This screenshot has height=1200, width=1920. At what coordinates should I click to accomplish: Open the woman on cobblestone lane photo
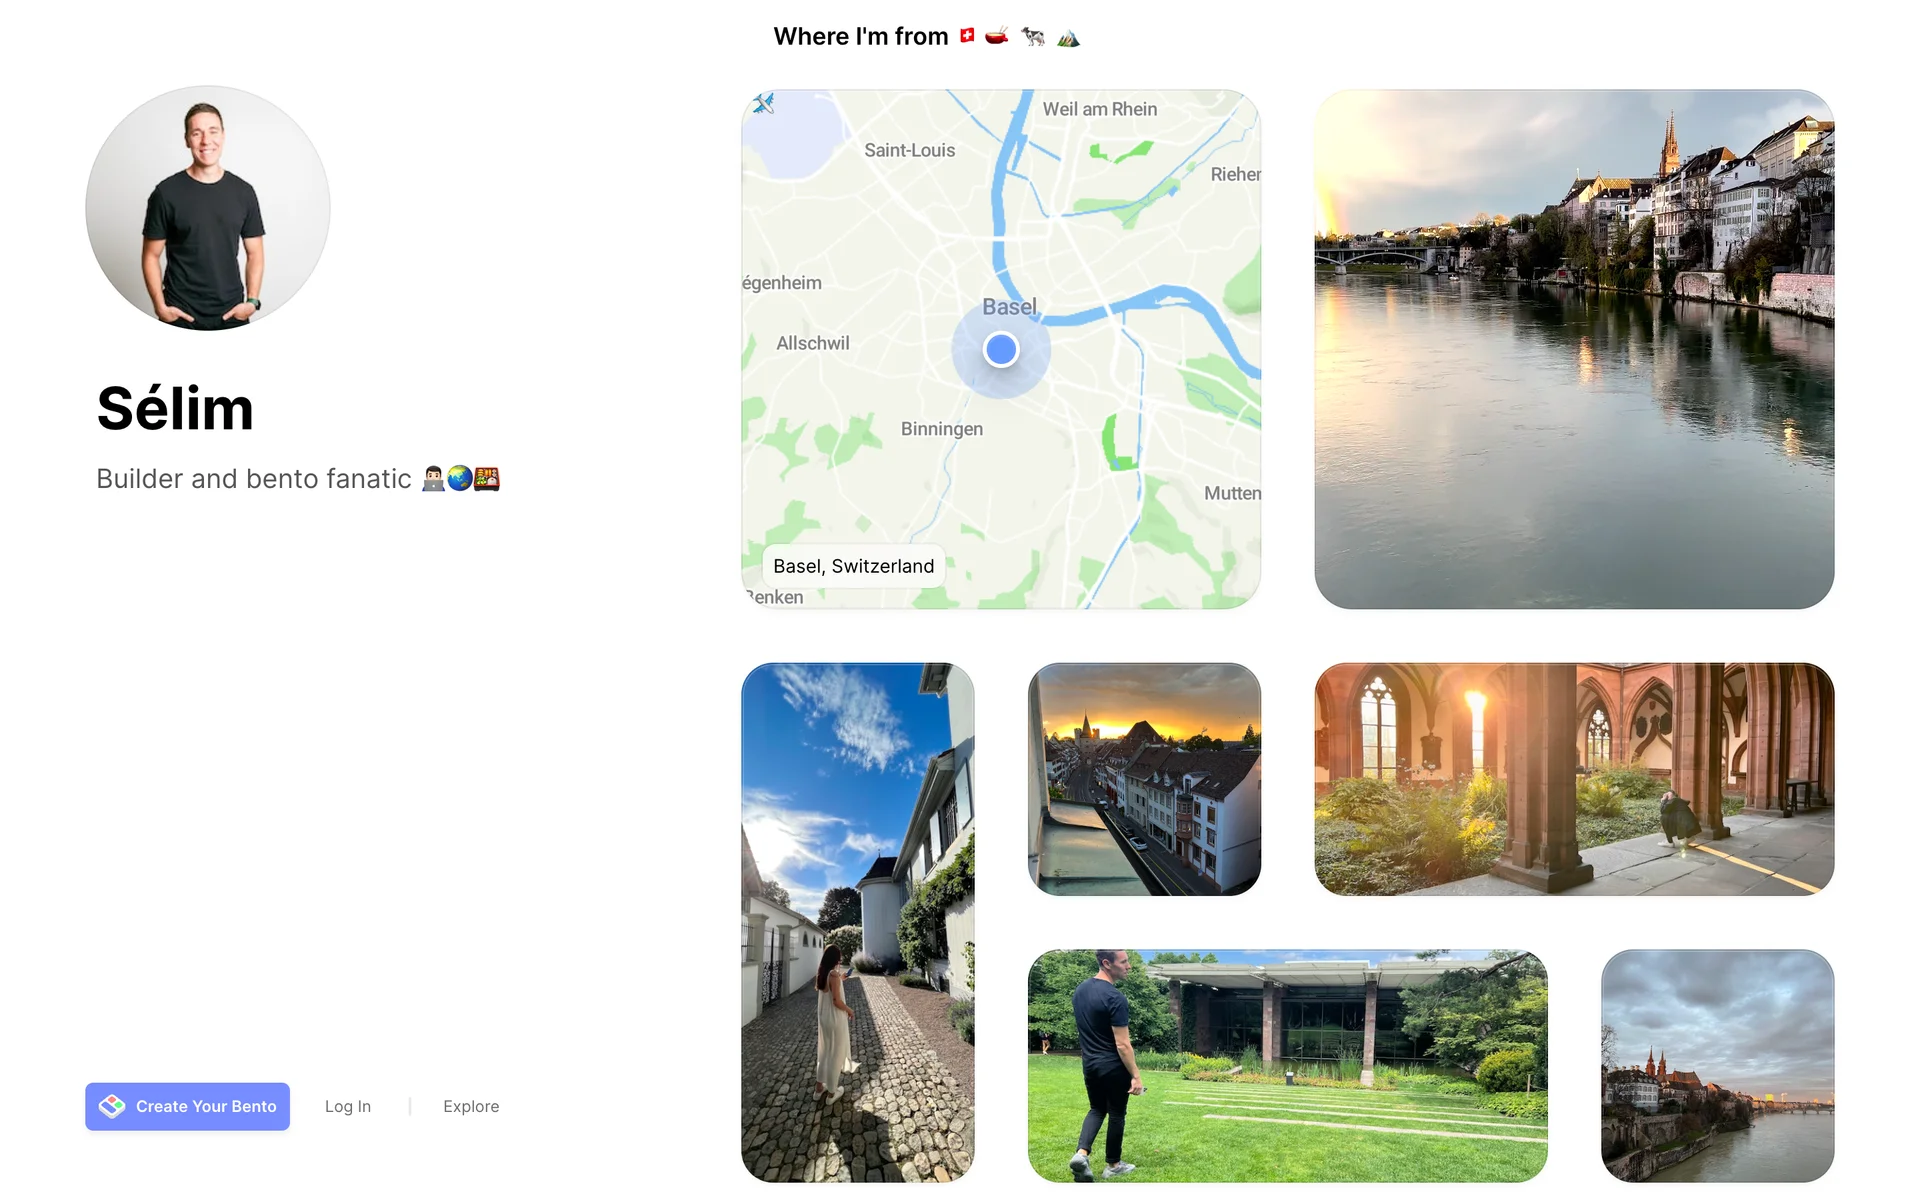point(858,922)
